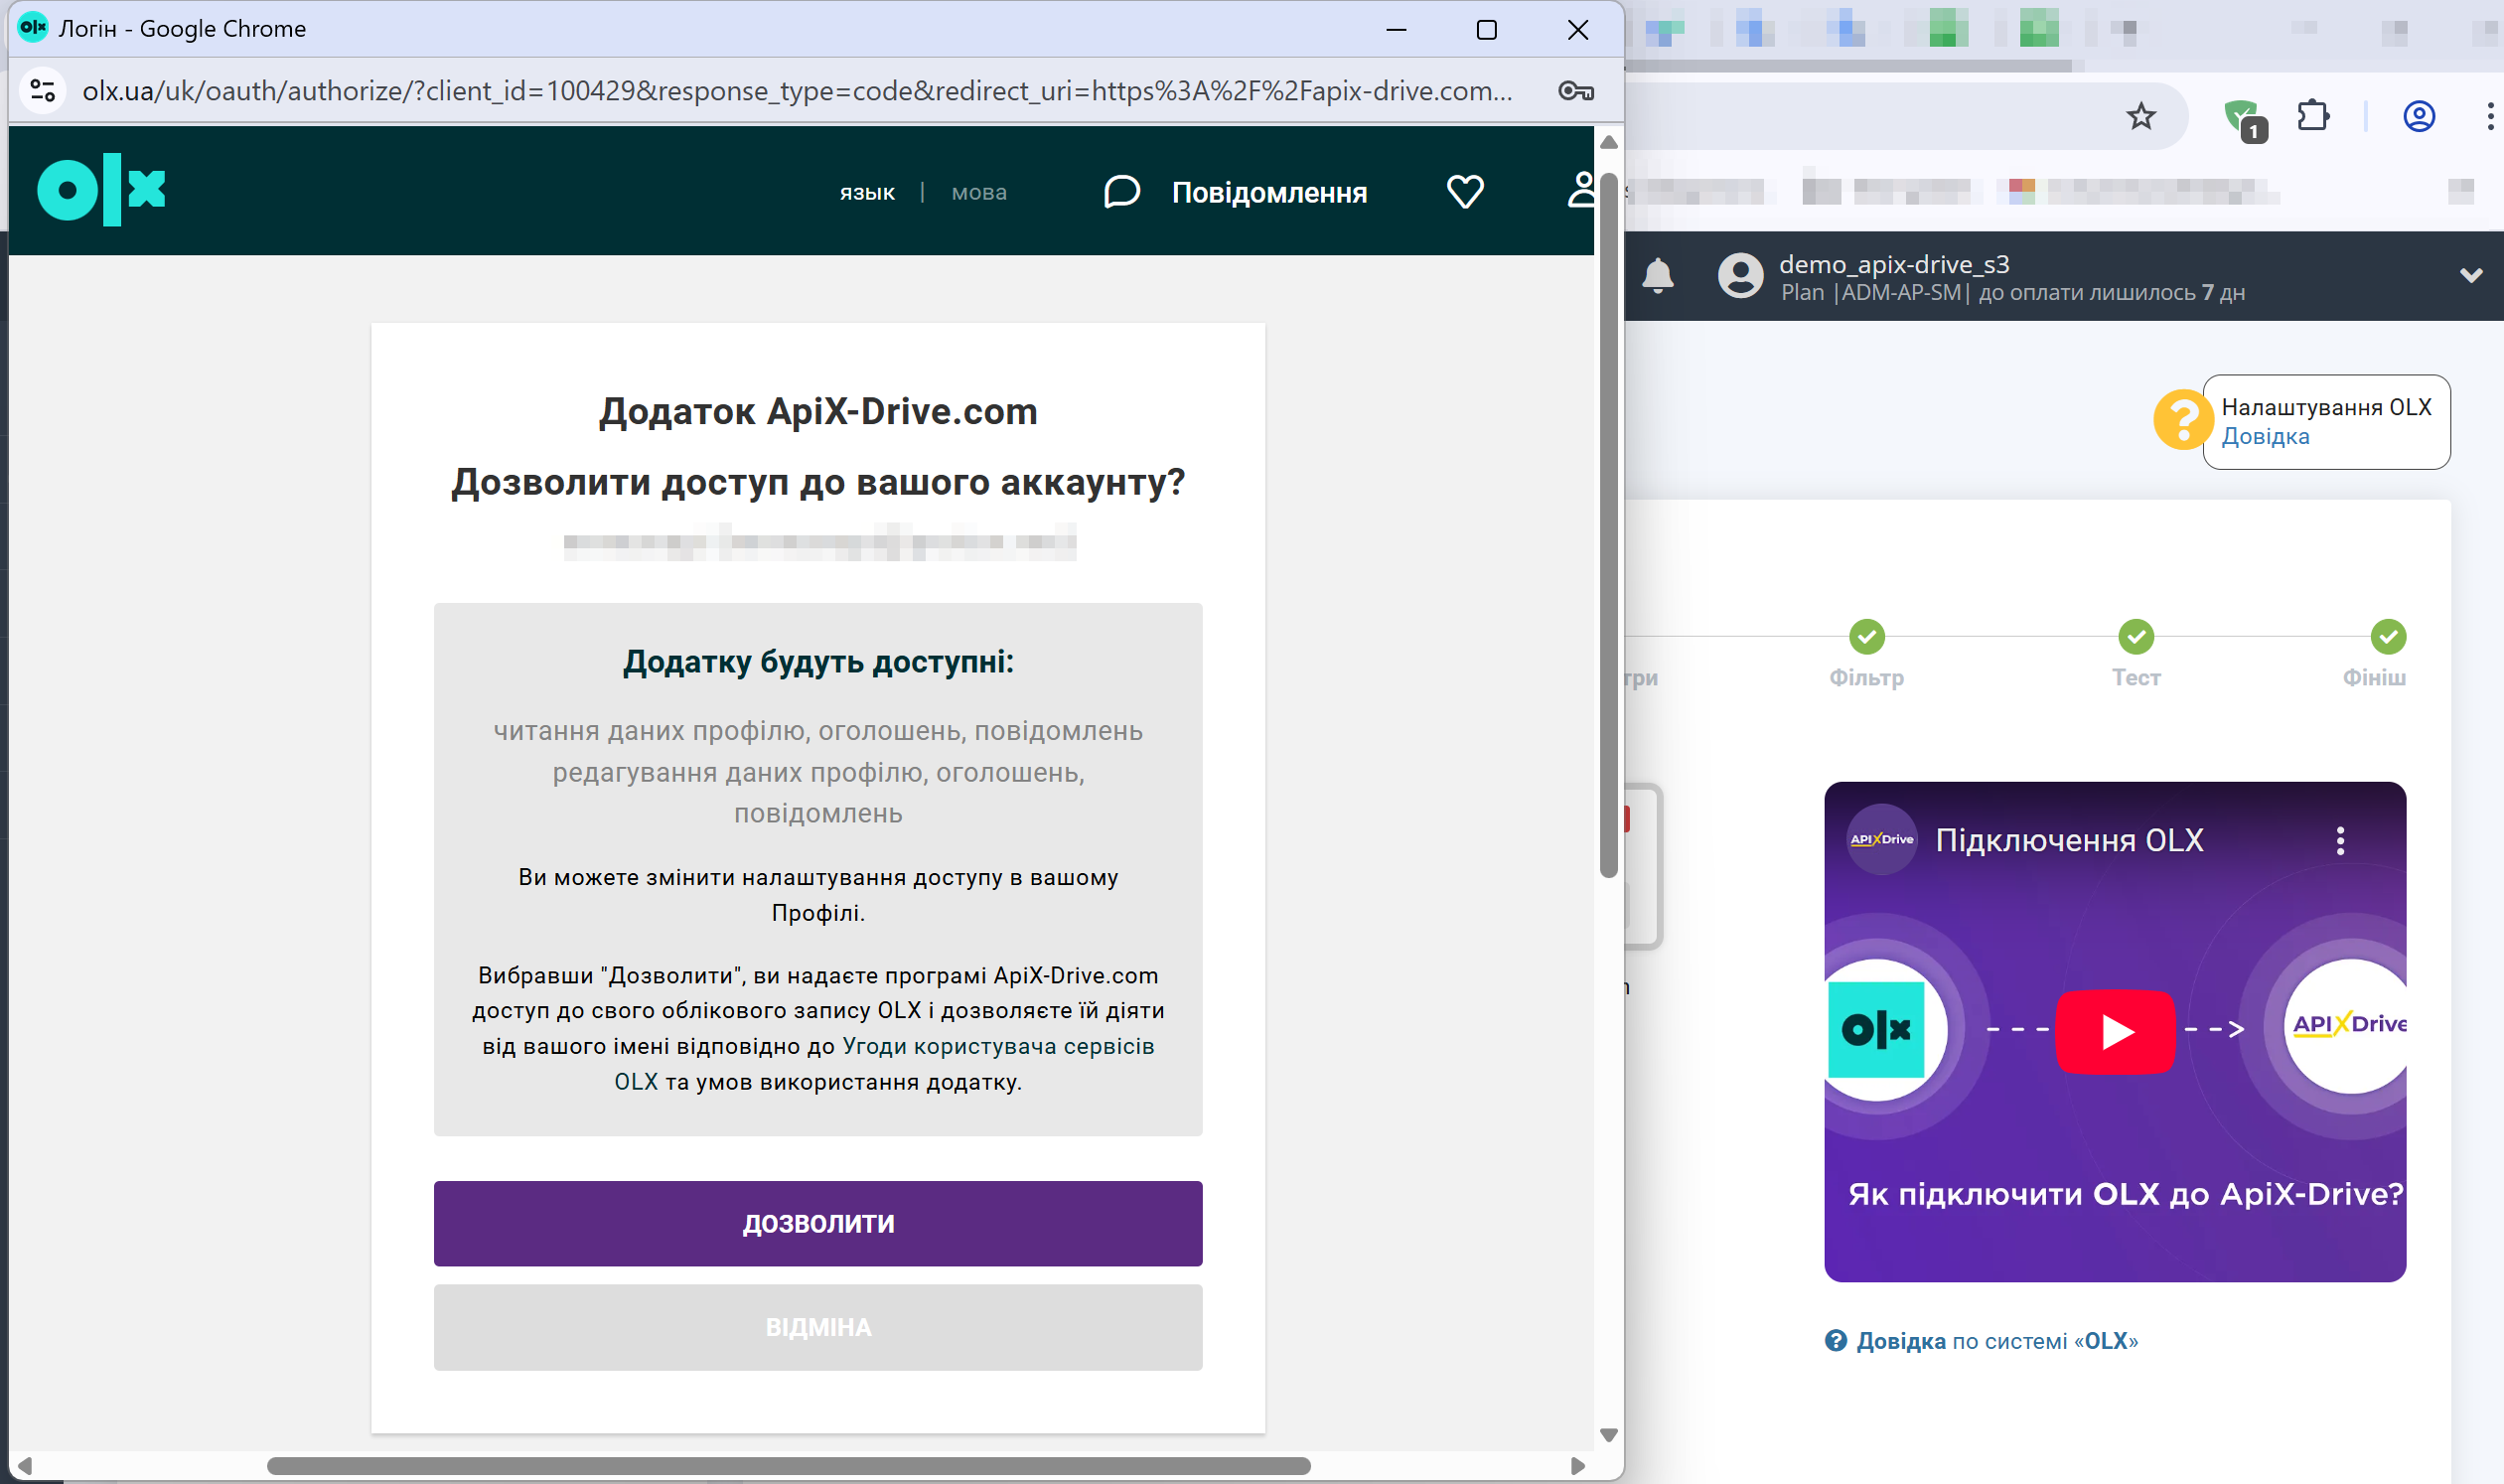This screenshot has width=2504, height=1484.
Task: Click the Фініш step checkmark
Action: tap(2388, 637)
